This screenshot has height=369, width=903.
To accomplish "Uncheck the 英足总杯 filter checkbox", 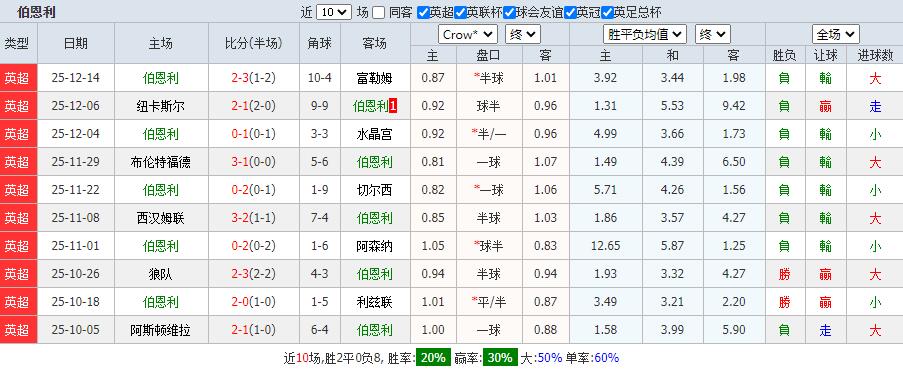I will coord(607,13).
